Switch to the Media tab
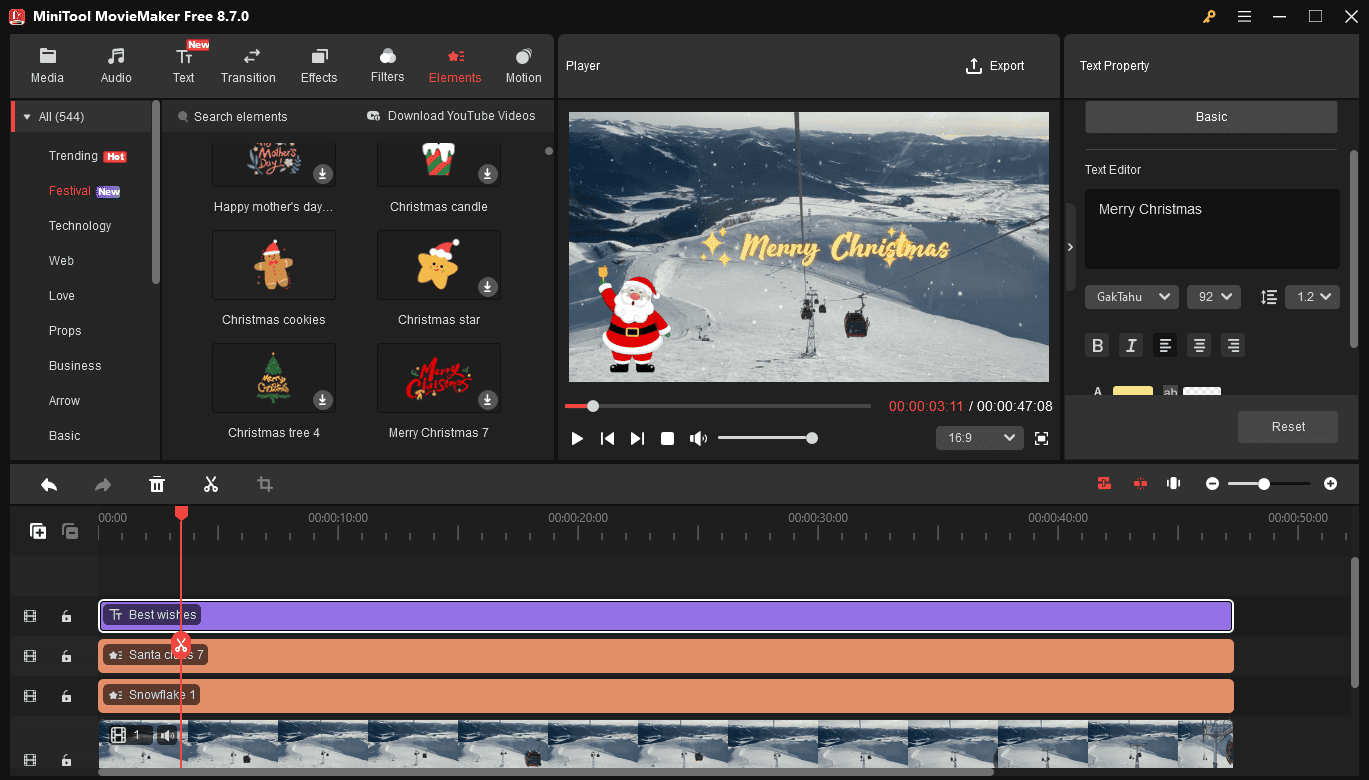This screenshot has height=780, width=1369. tap(47, 66)
